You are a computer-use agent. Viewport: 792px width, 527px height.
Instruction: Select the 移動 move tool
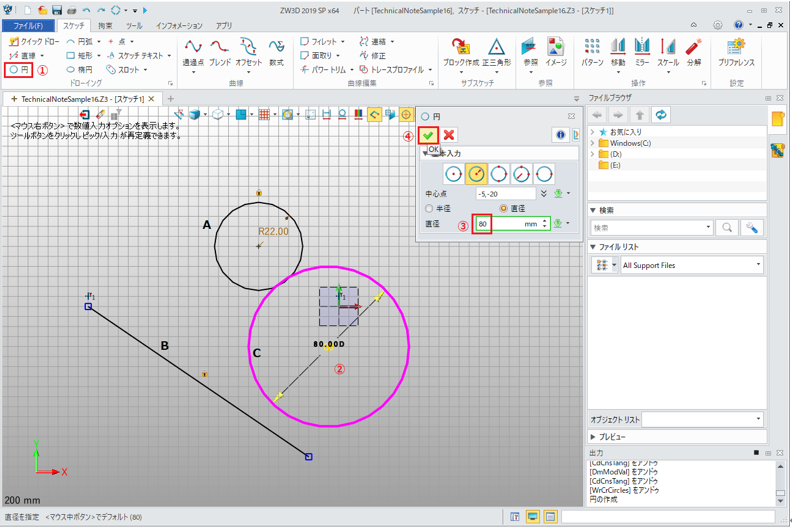(618, 53)
